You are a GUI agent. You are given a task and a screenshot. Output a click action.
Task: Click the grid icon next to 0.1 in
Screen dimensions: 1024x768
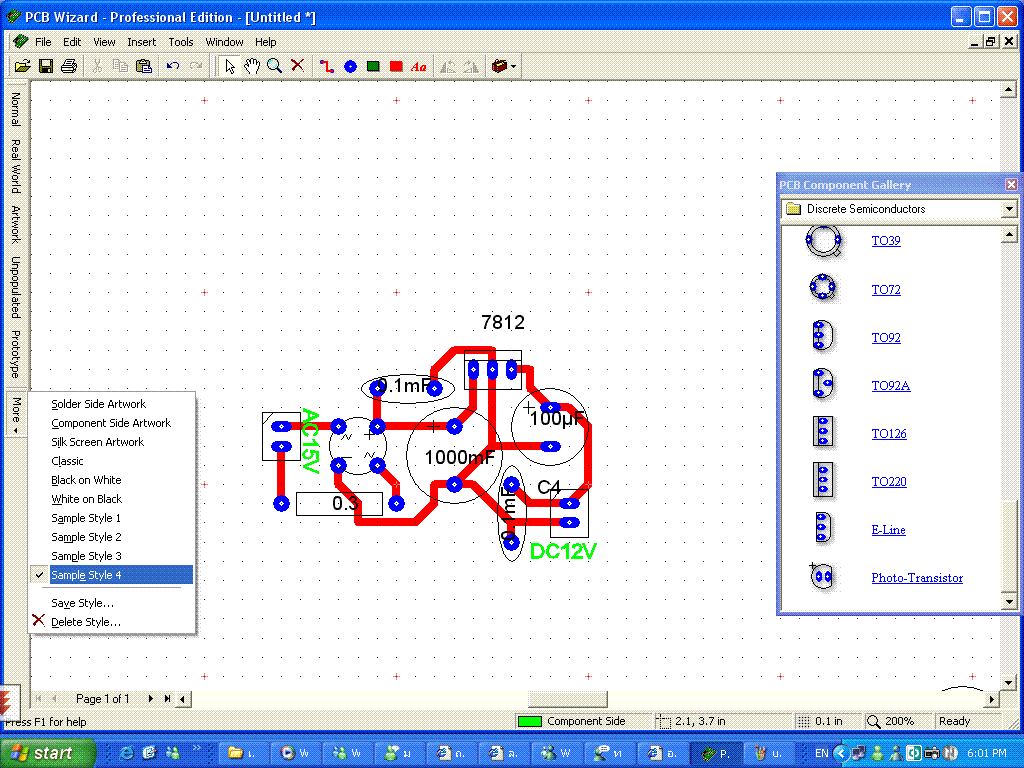[x=803, y=721]
